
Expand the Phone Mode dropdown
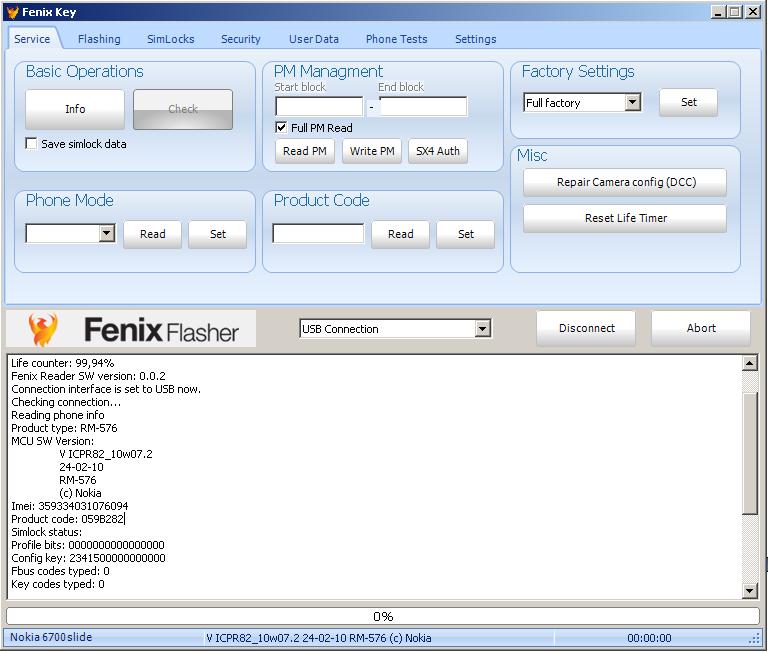(107, 233)
